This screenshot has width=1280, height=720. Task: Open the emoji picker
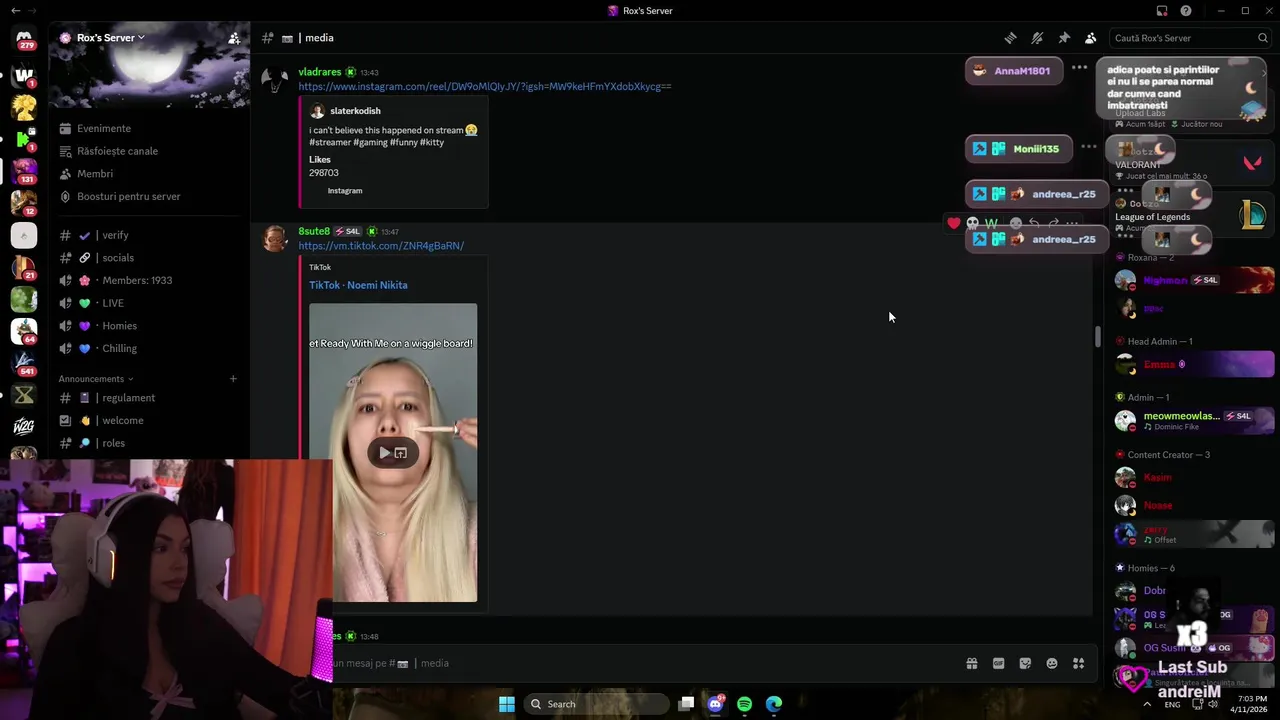1052,663
